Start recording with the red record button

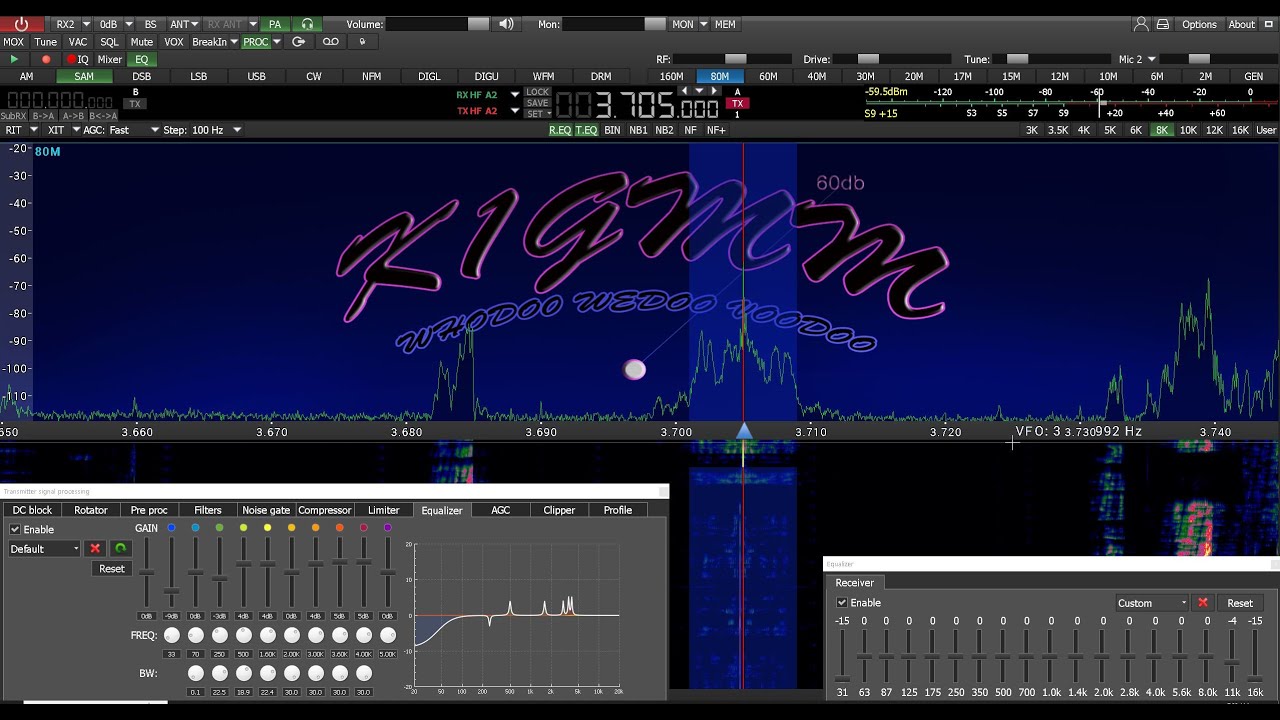coord(46,59)
